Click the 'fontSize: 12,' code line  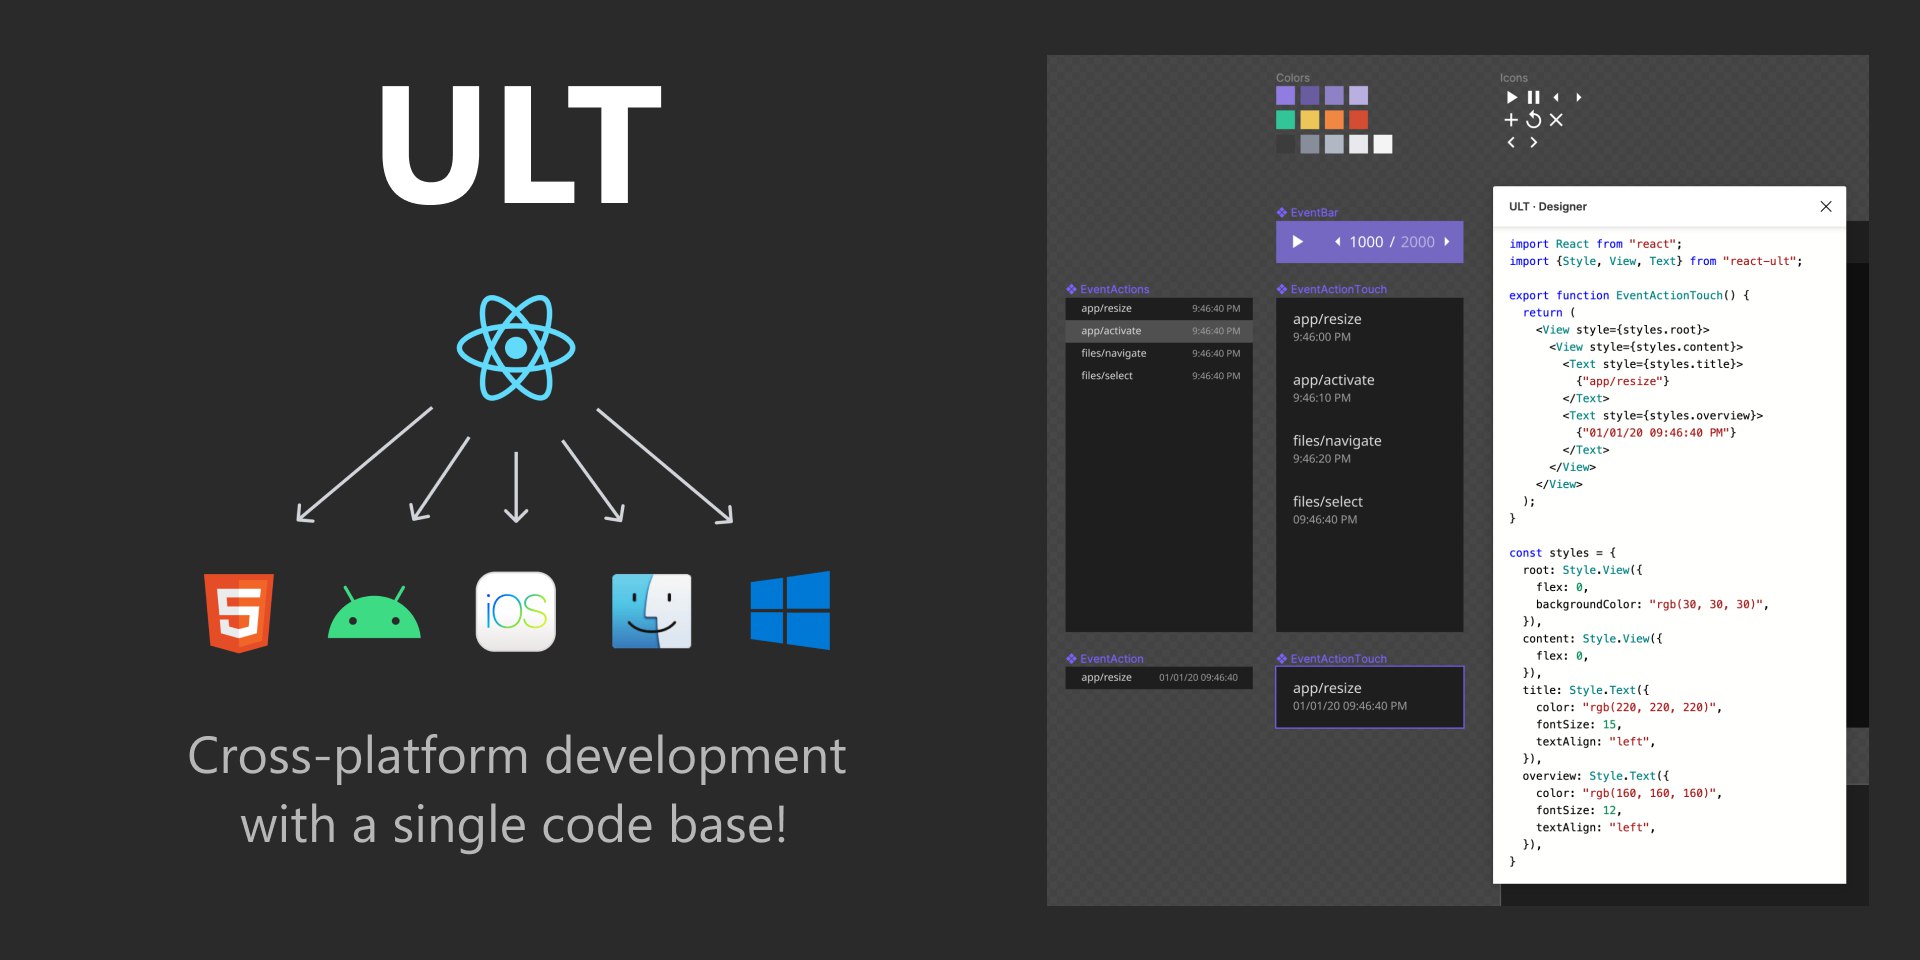point(1579,811)
